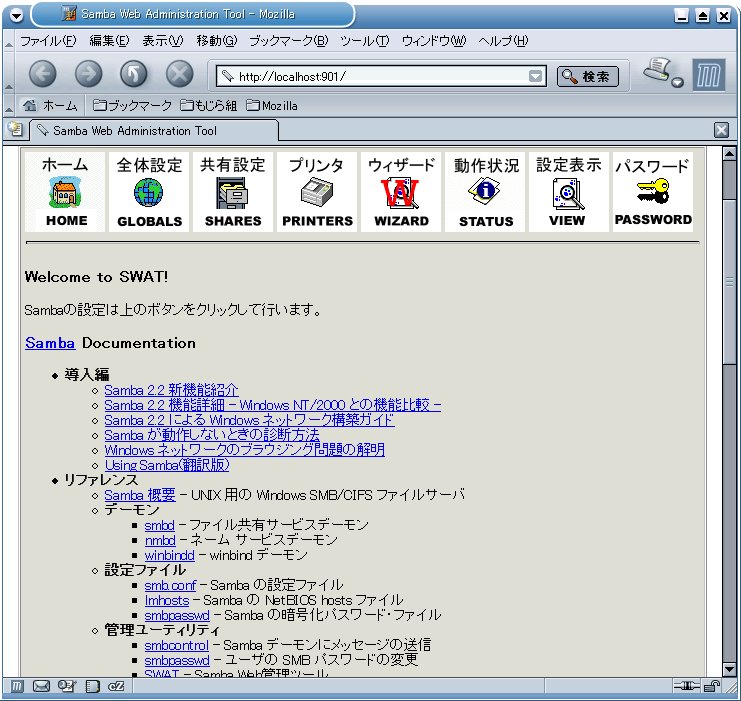Open Samba が動作しないときの診断方法 link
The width and height of the screenshot is (741, 701).
click(212, 435)
